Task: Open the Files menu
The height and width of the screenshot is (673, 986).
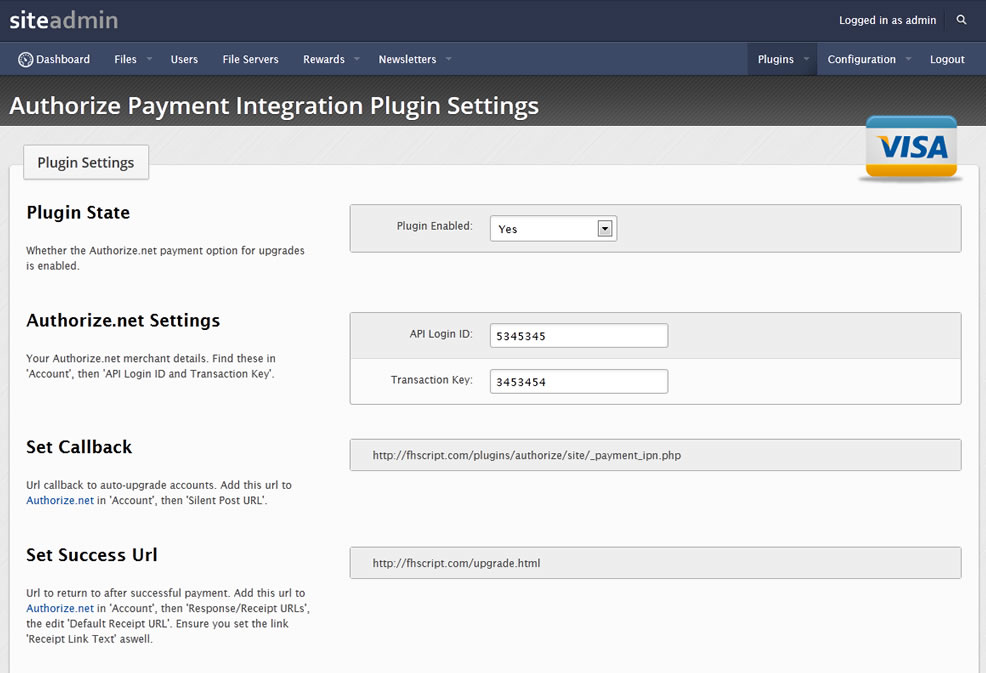Action: coord(125,59)
